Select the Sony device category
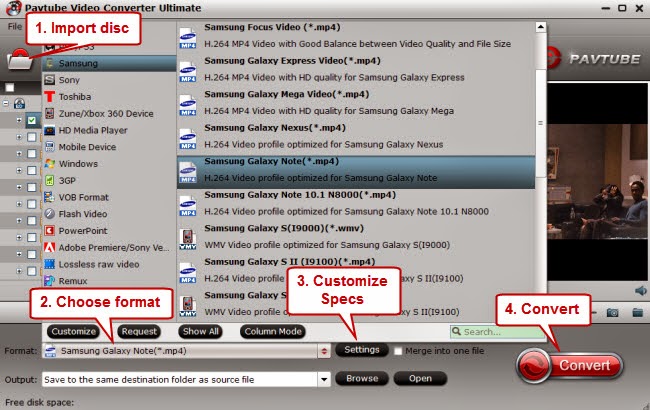The width and height of the screenshot is (650, 410). (109, 80)
